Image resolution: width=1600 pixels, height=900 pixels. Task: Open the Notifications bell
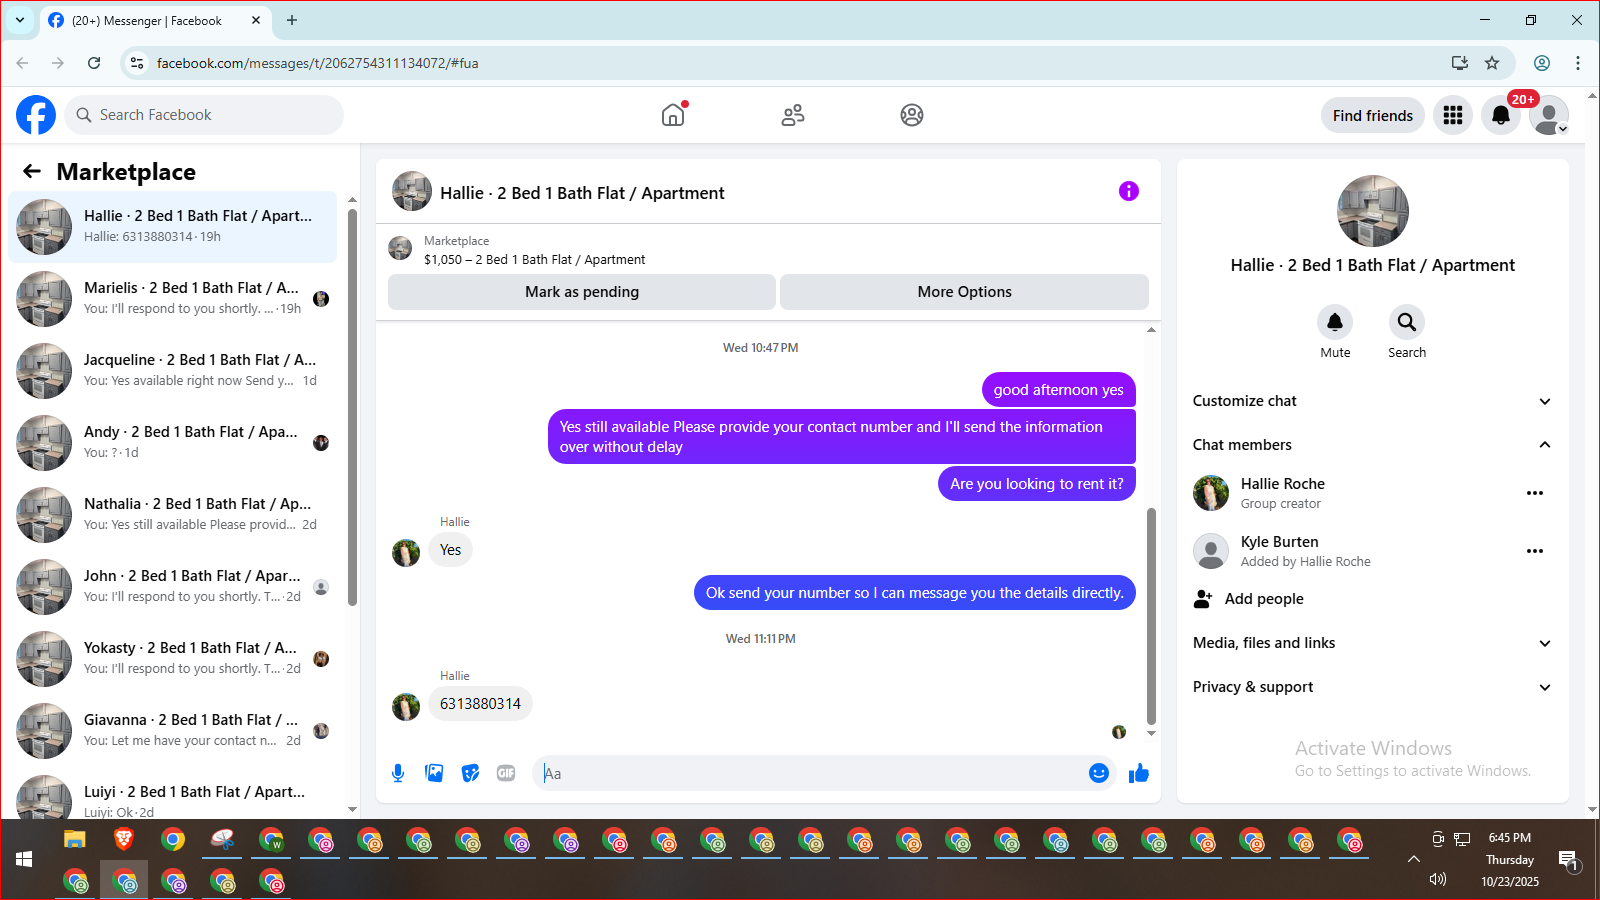[x=1501, y=115]
